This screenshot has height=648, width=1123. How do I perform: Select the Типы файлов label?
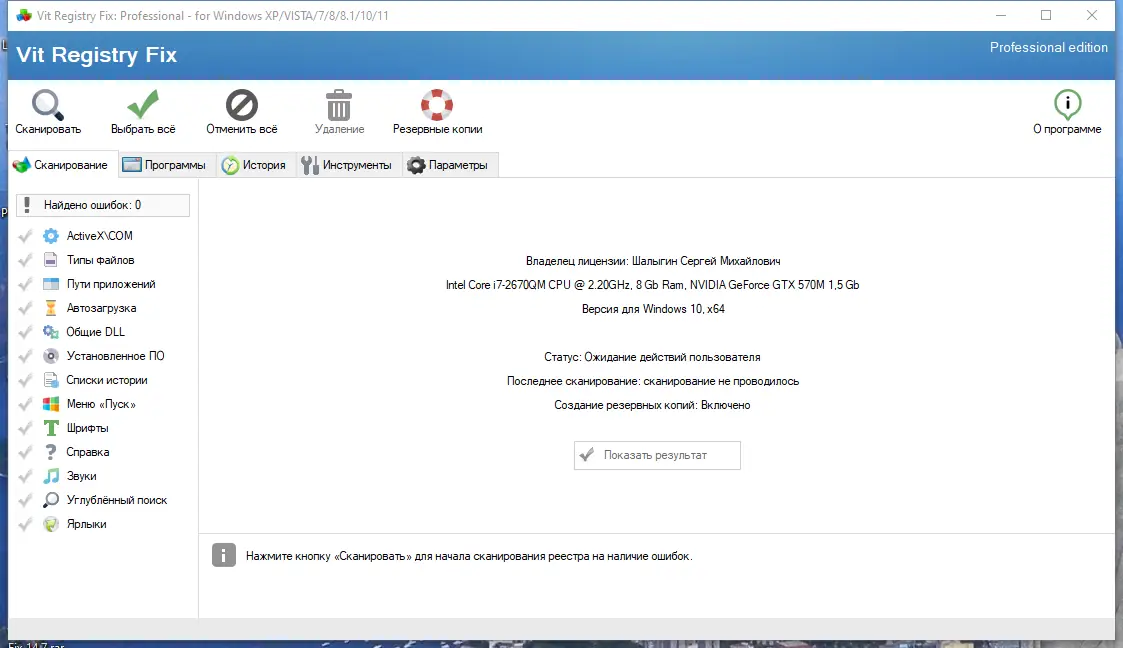(x=100, y=260)
